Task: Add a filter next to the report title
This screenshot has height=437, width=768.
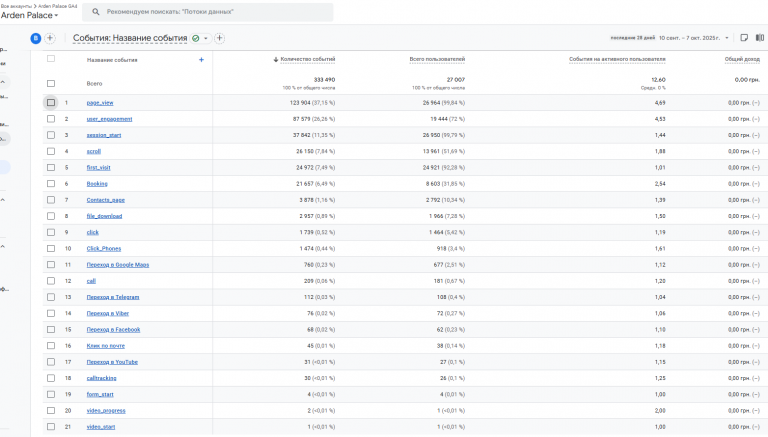Action: click(219, 38)
